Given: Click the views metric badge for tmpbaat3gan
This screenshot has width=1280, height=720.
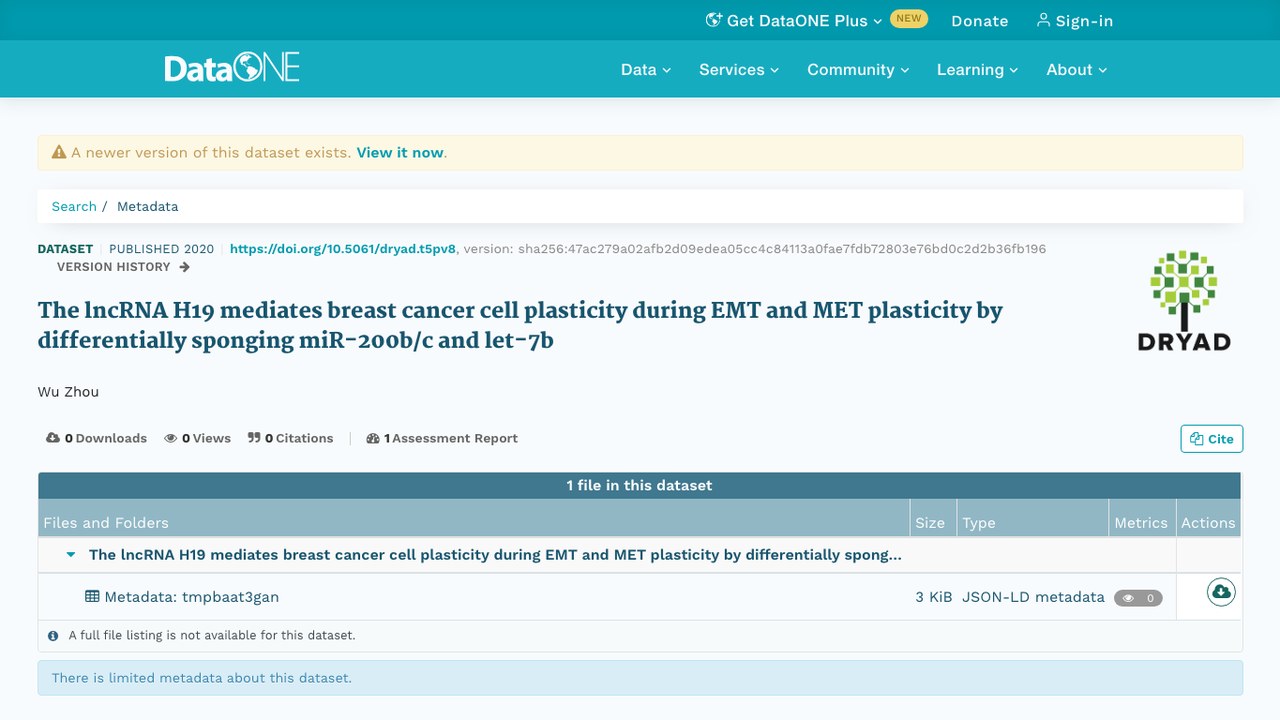Looking at the screenshot, I should [1138, 598].
